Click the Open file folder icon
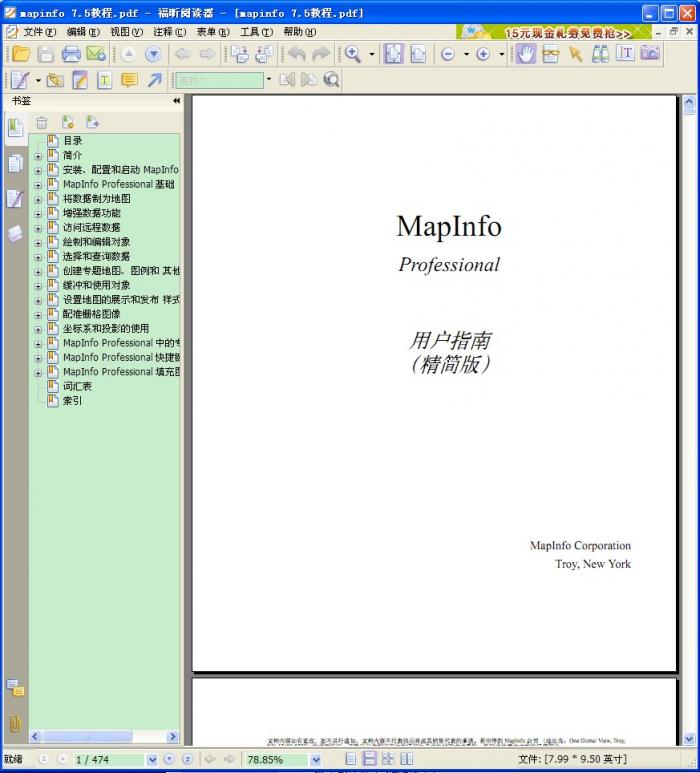 20,54
